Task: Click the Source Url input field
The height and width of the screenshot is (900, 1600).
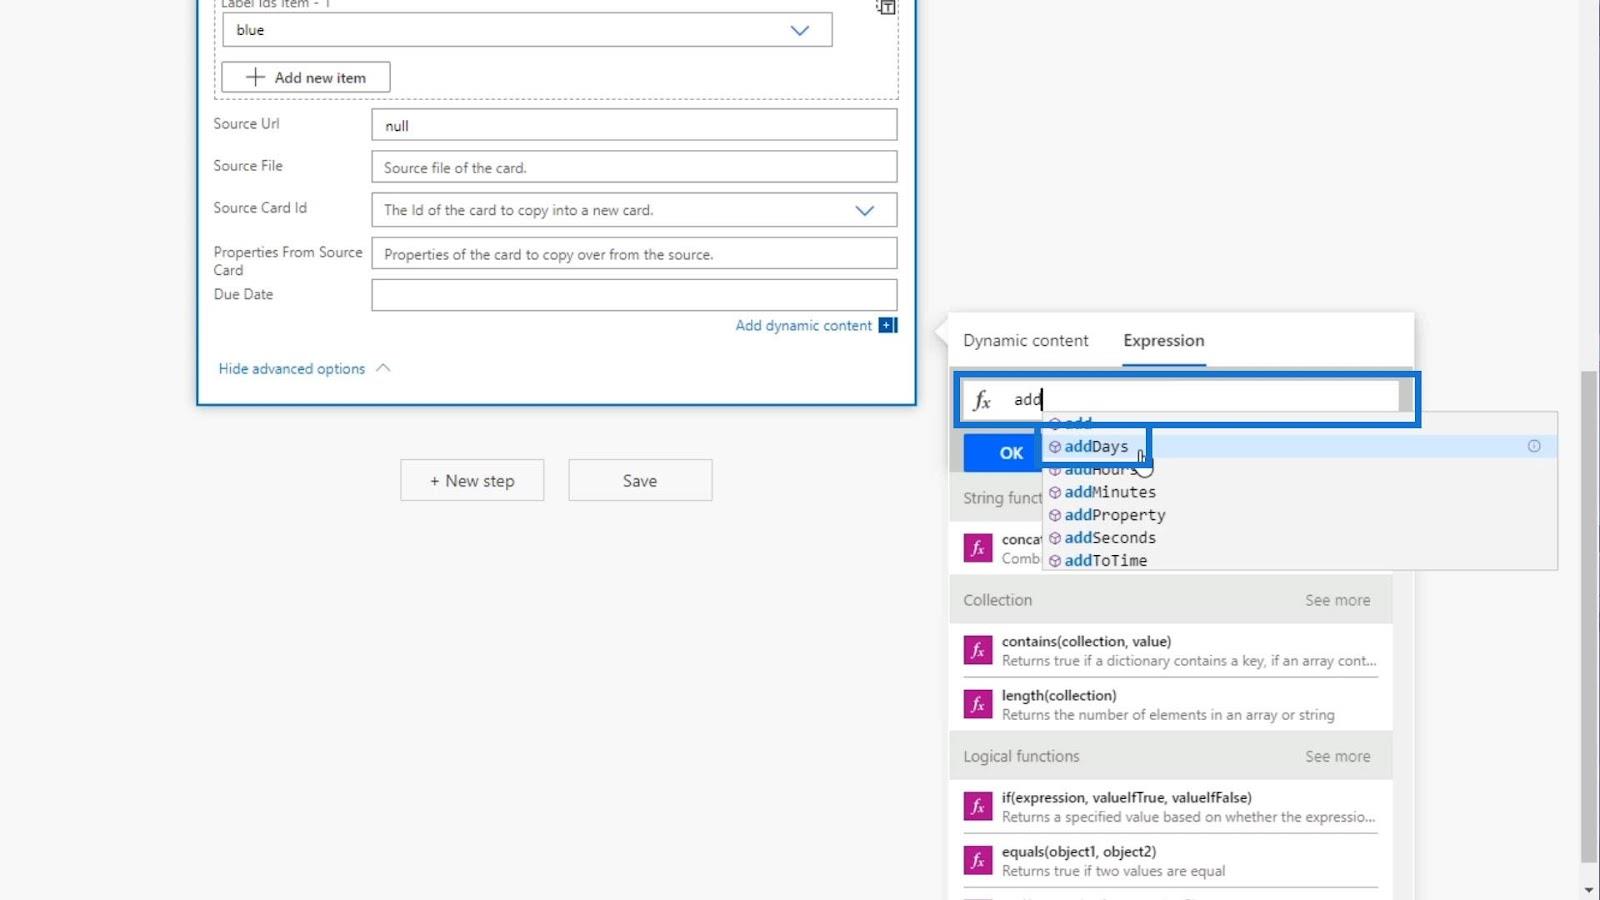Action: (634, 125)
